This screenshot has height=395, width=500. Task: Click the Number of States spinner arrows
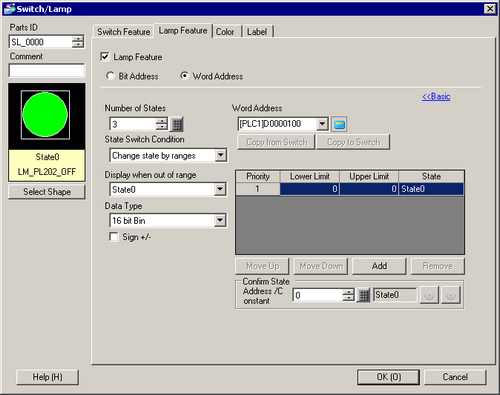tap(161, 124)
